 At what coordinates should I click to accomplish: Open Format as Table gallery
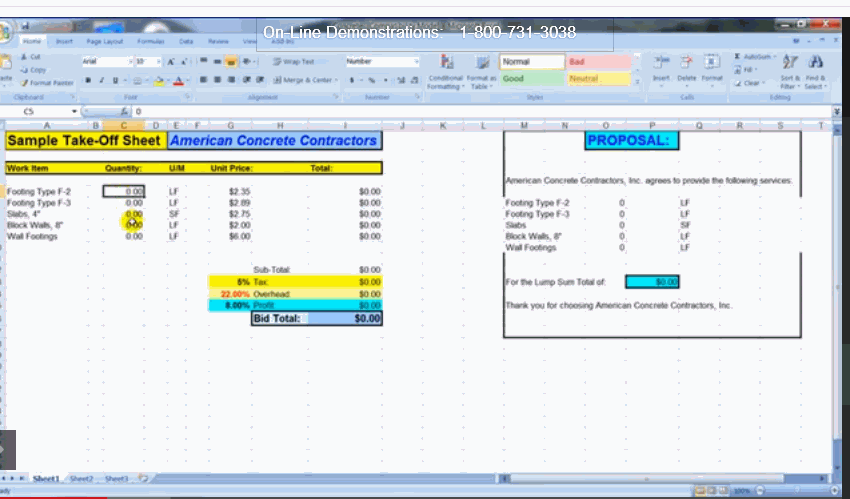tap(481, 72)
